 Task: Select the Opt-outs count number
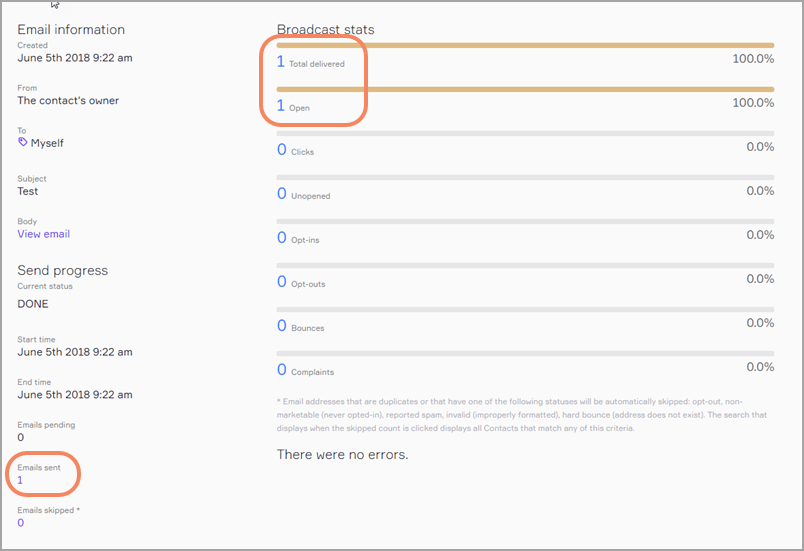point(282,282)
